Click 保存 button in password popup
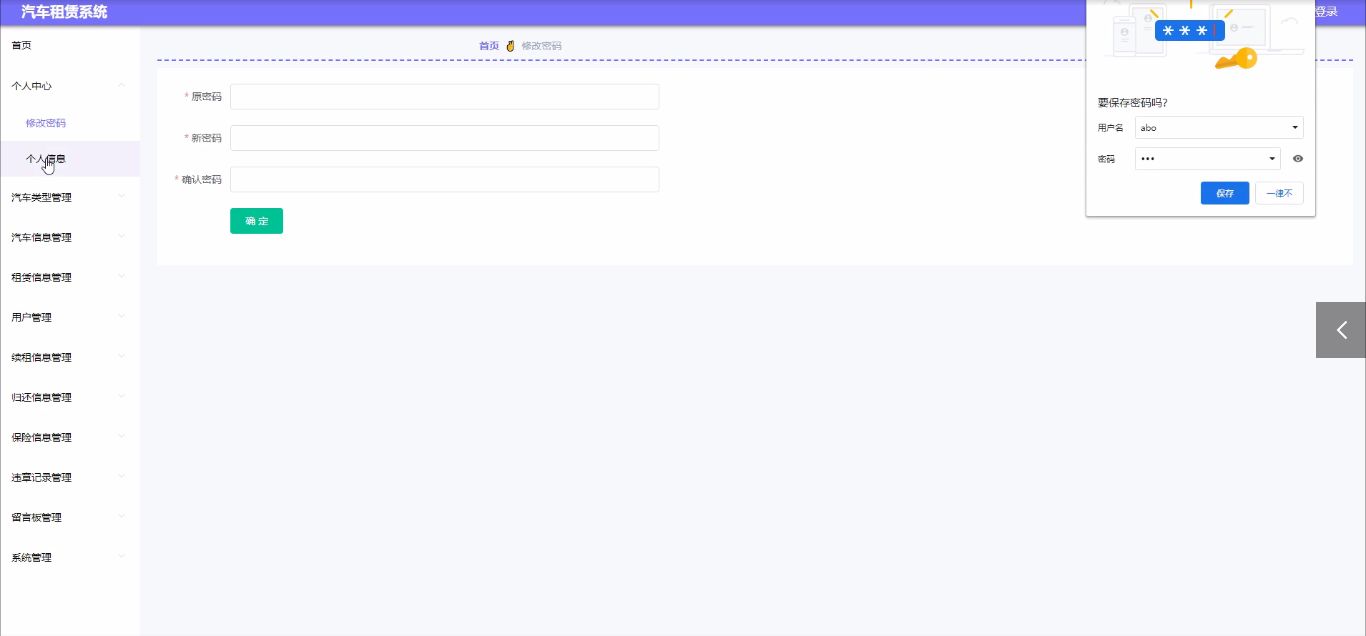 [1225, 193]
